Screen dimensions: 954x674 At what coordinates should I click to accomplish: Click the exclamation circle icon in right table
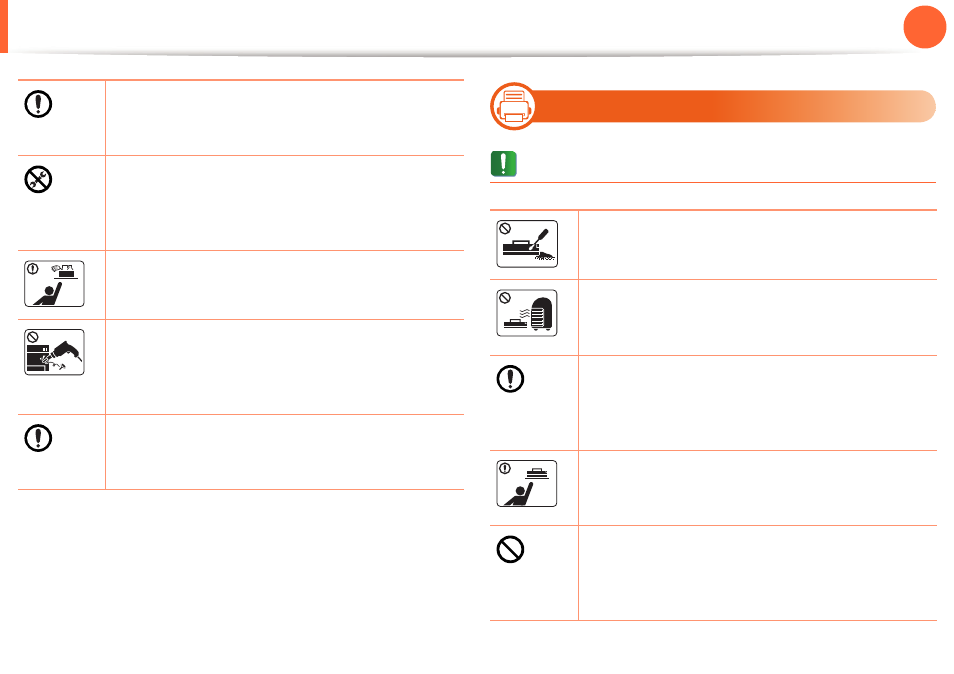click(510, 379)
